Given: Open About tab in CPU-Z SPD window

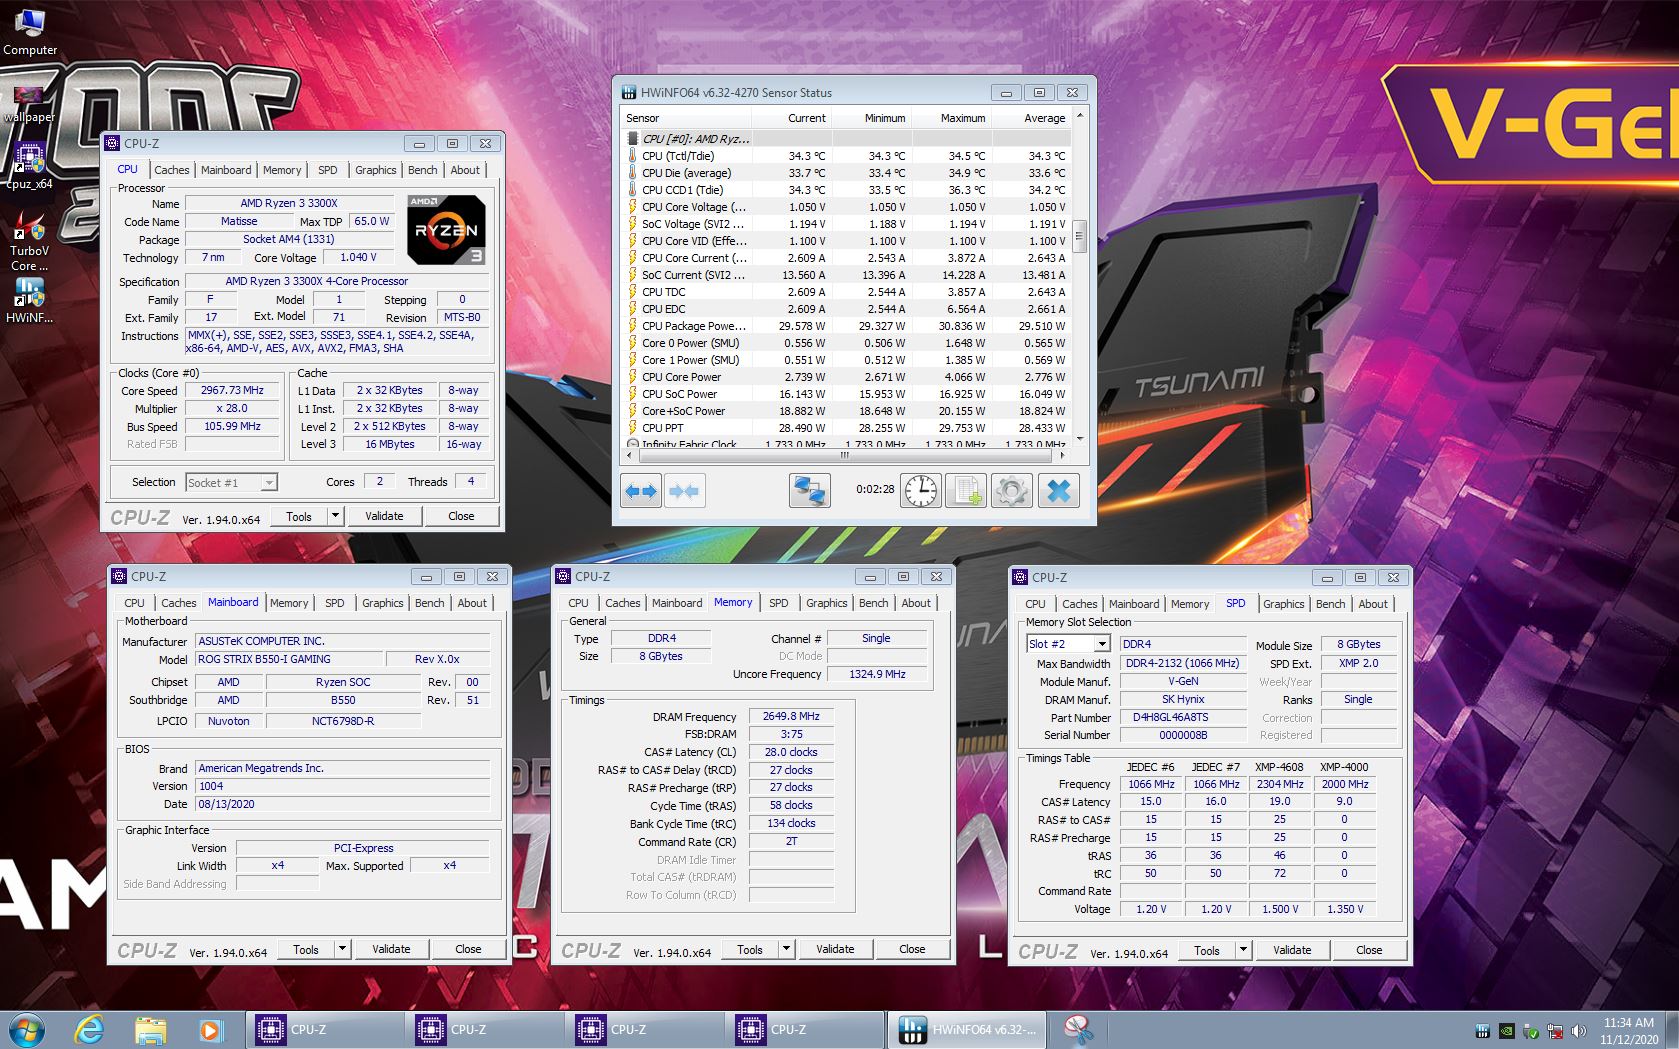Looking at the screenshot, I should 1373,604.
